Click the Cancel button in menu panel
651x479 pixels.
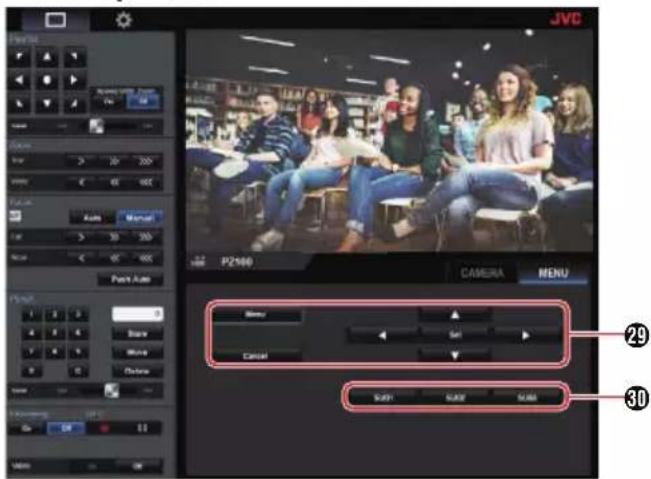coord(255,356)
